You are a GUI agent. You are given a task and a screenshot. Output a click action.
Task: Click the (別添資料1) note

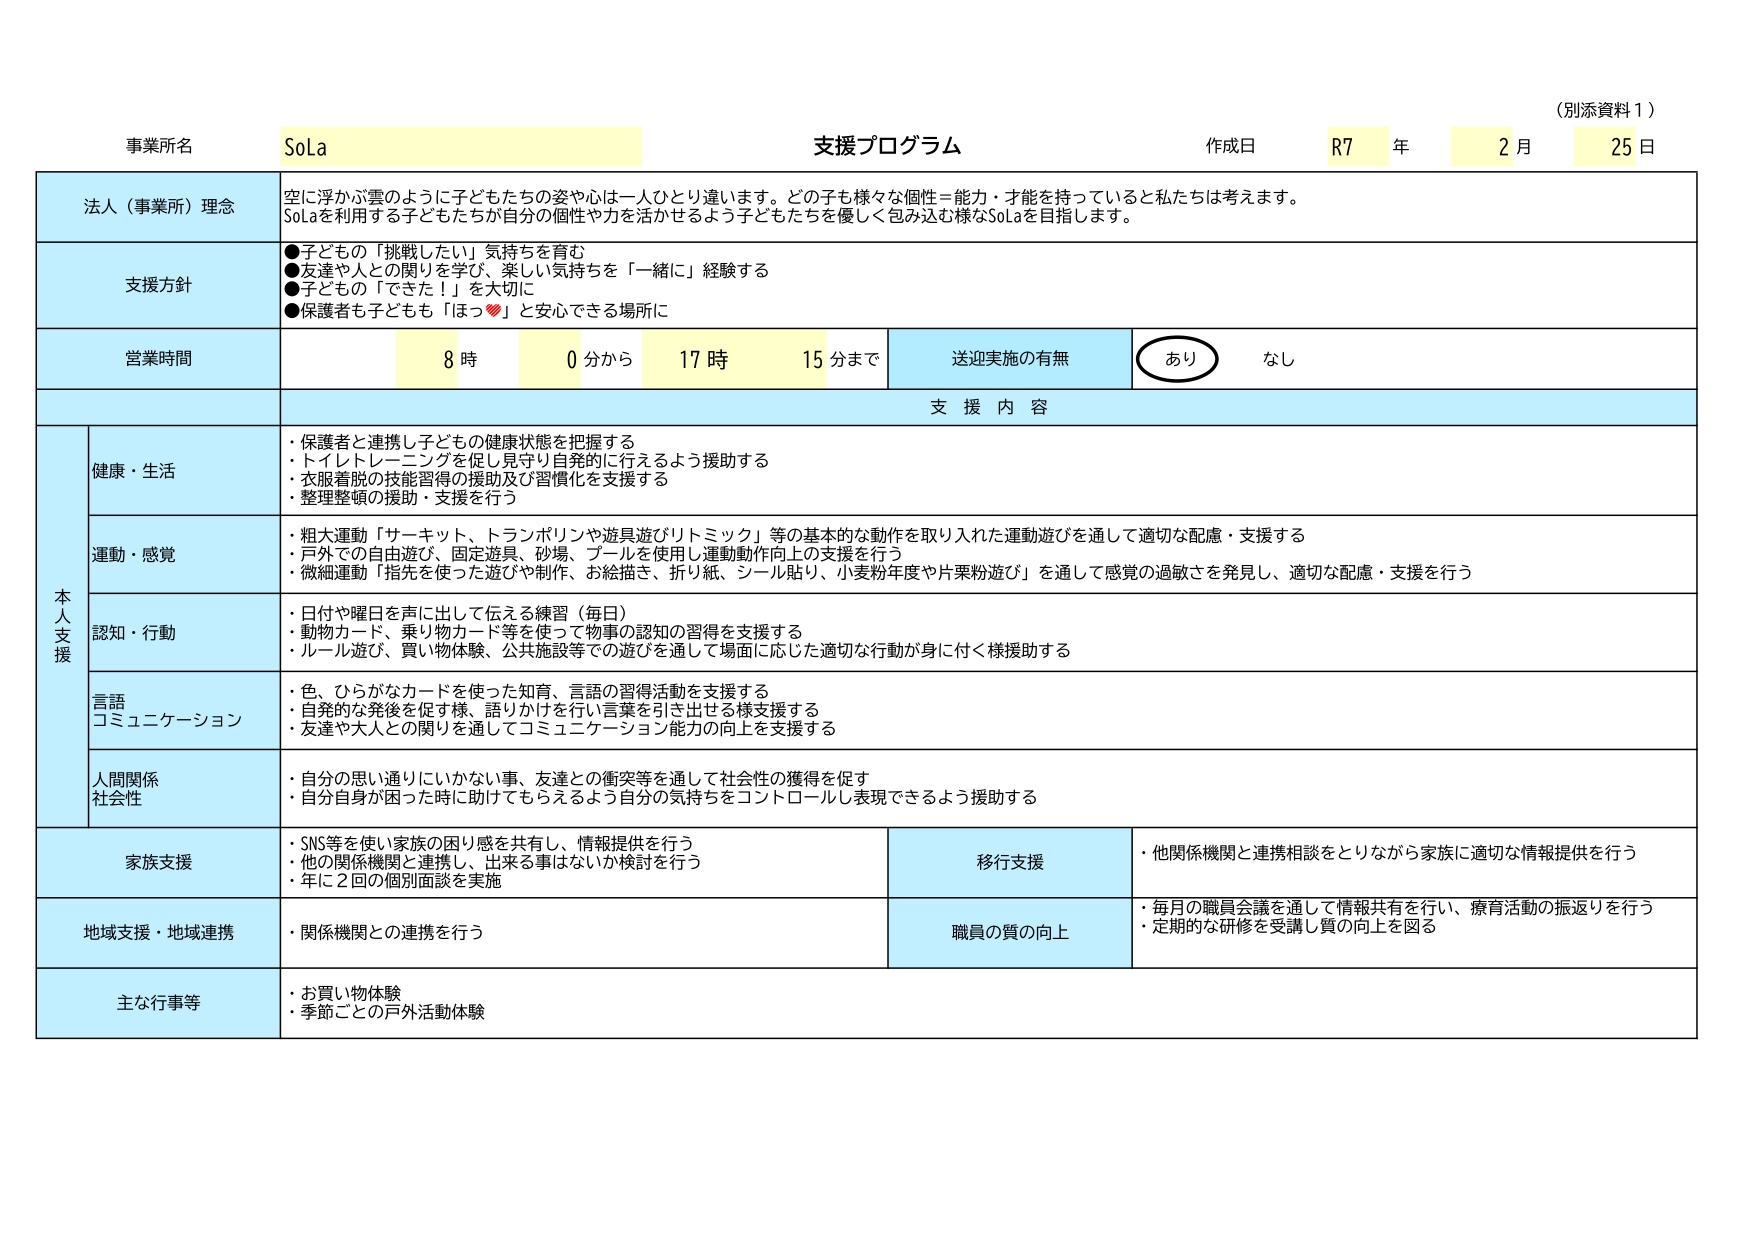tap(1606, 110)
